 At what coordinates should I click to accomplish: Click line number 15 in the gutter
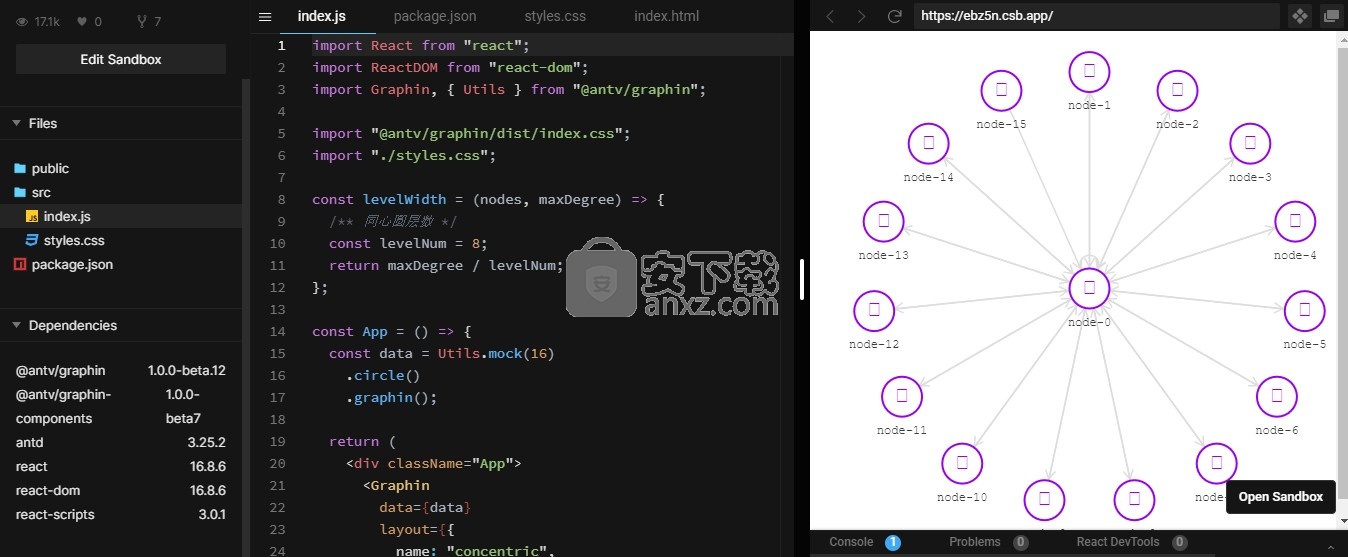click(278, 353)
